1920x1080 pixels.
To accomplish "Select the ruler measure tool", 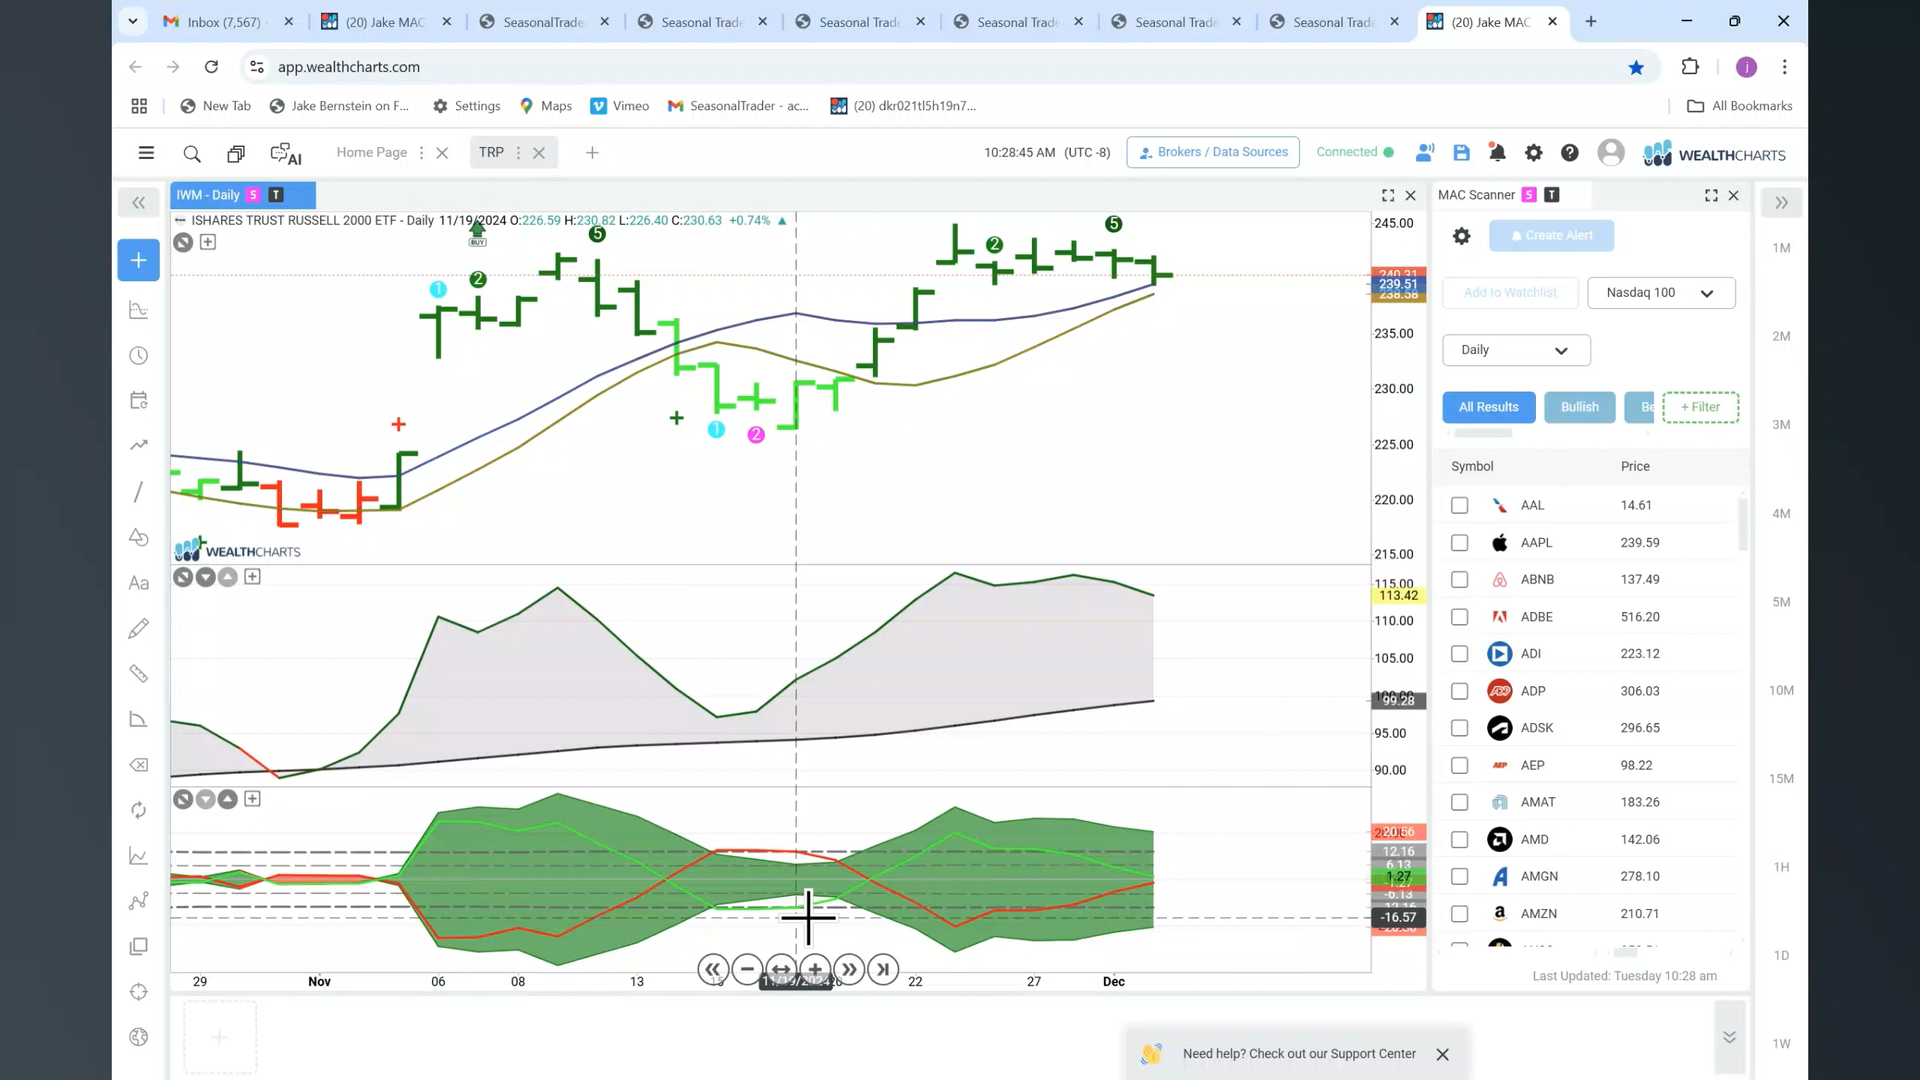I will [139, 674].
